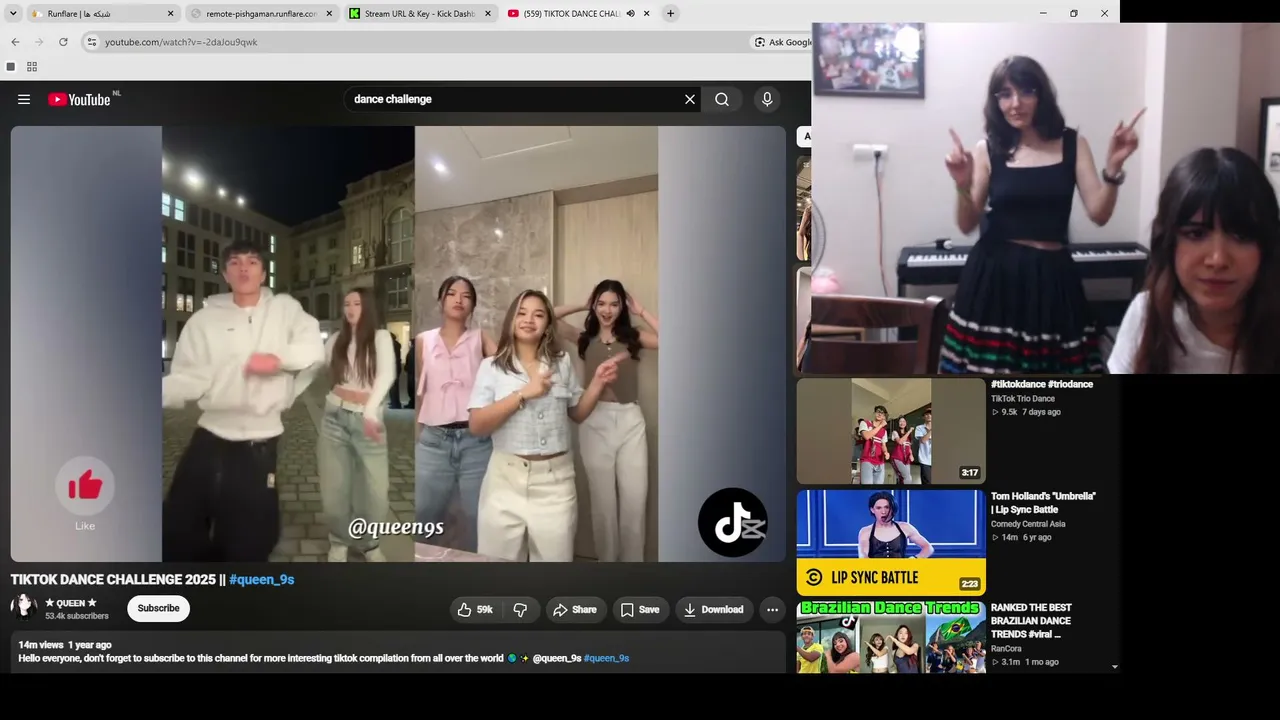Switch to the Stream URL & Key Kick tab
The height and width of the screenshot is (720, 1280).
pos(420,13)
